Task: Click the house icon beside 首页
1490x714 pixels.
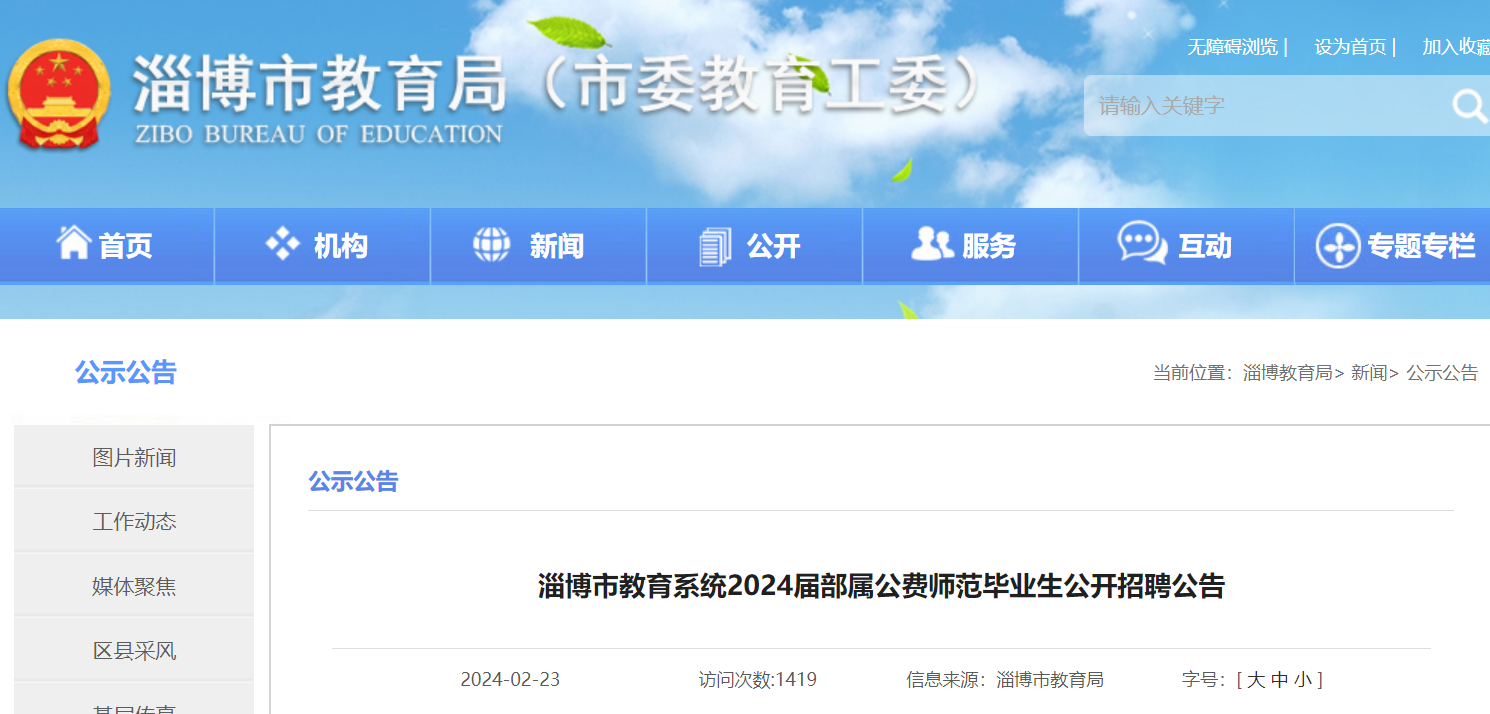Action: point(74,242)
